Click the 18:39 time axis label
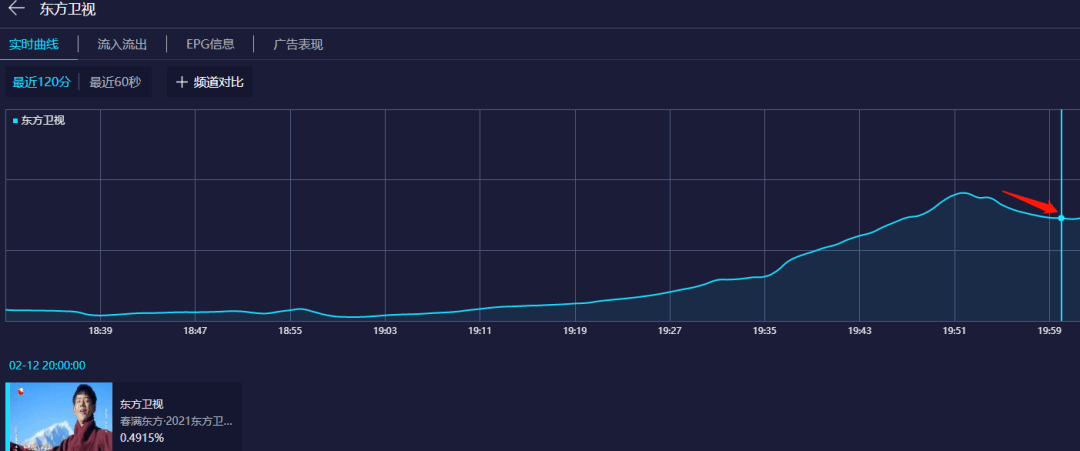Screen dimensions: 1080x451 click(100, 331)
